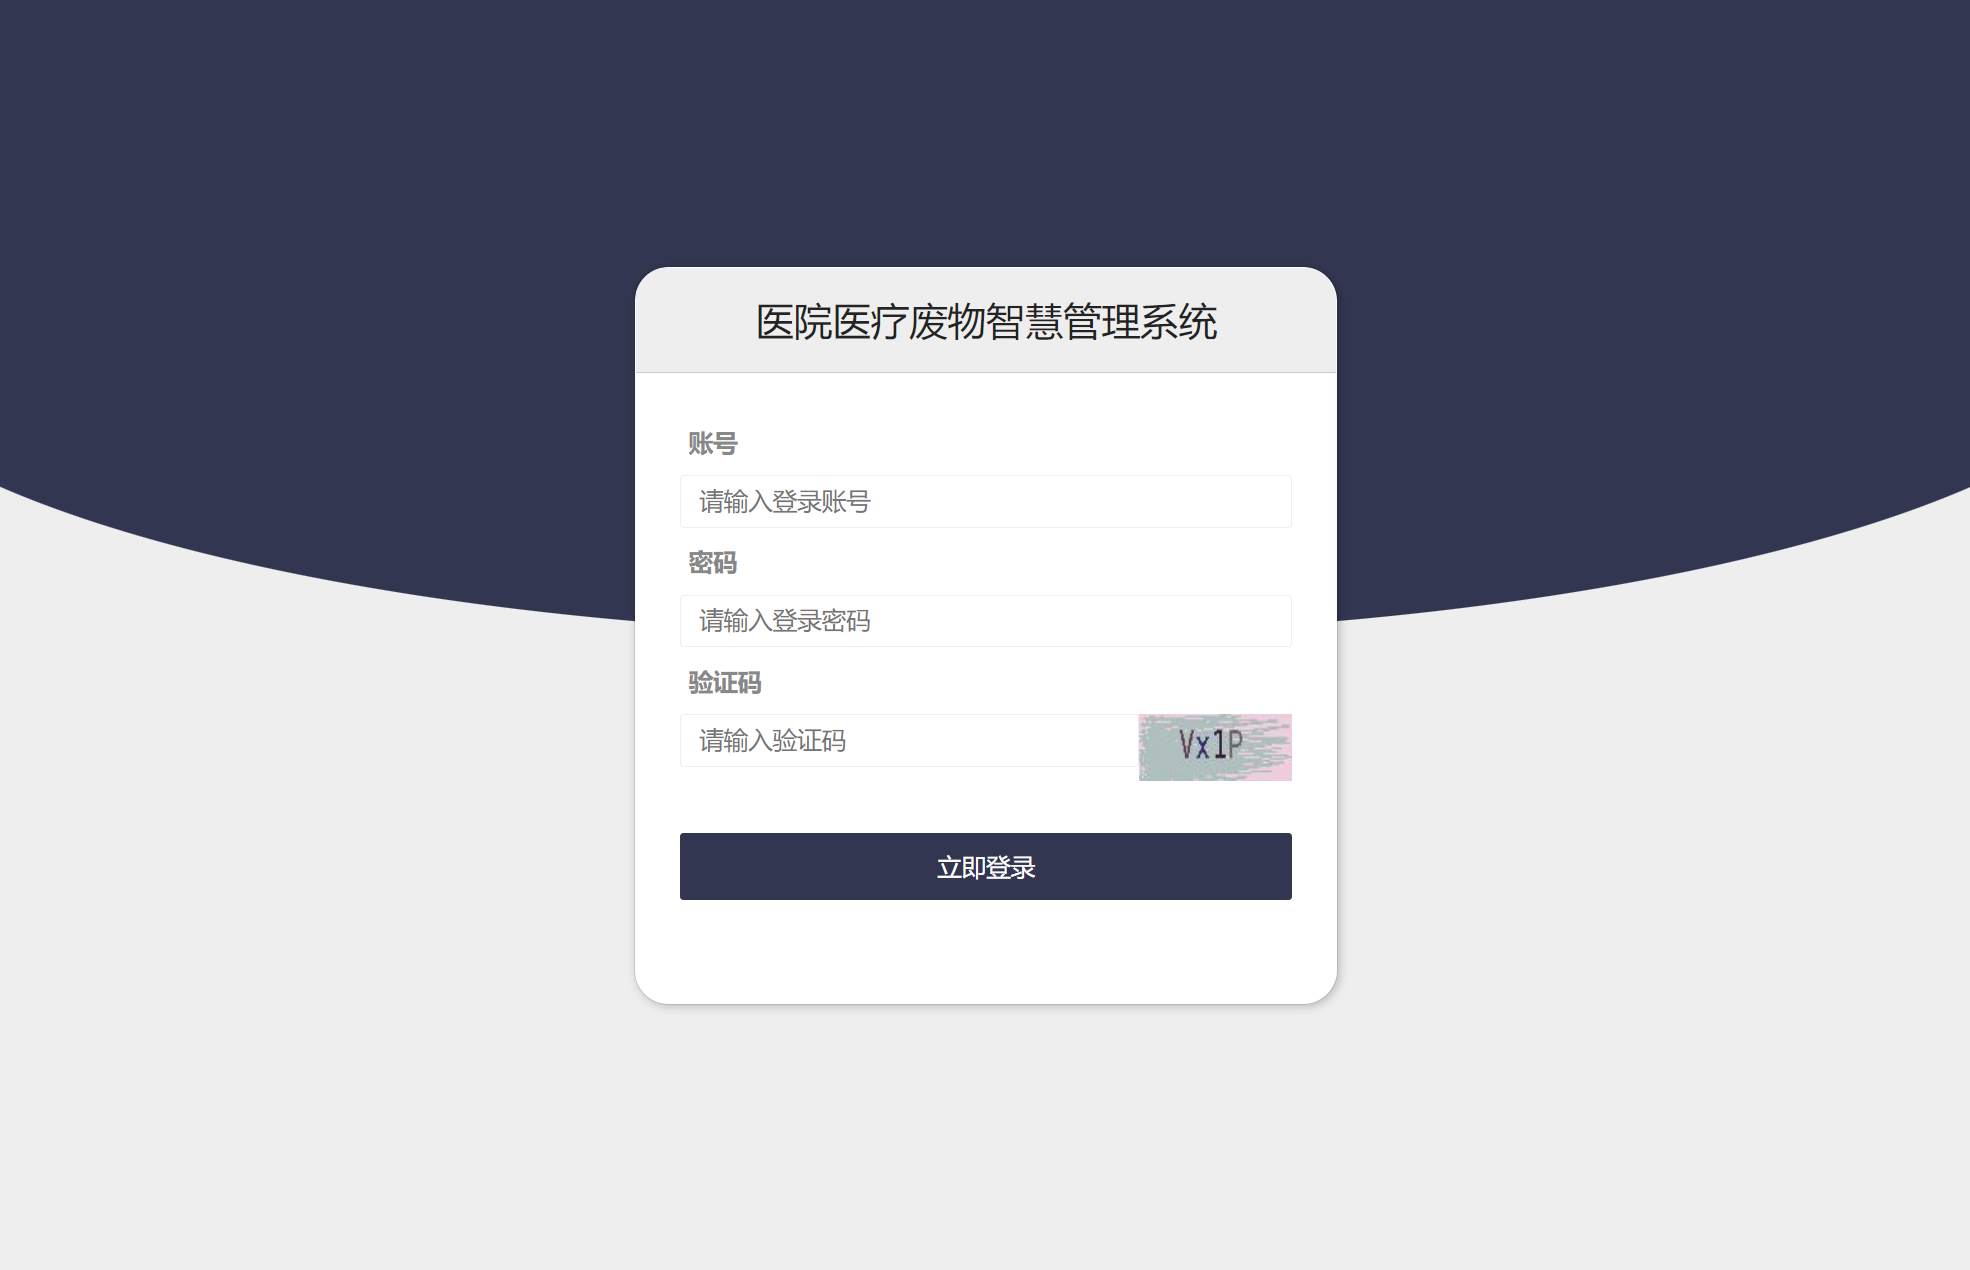Click the title 医院医疗废物智慧管理系统
This screenshot has height=1270, width=1970.
[986, 322]
